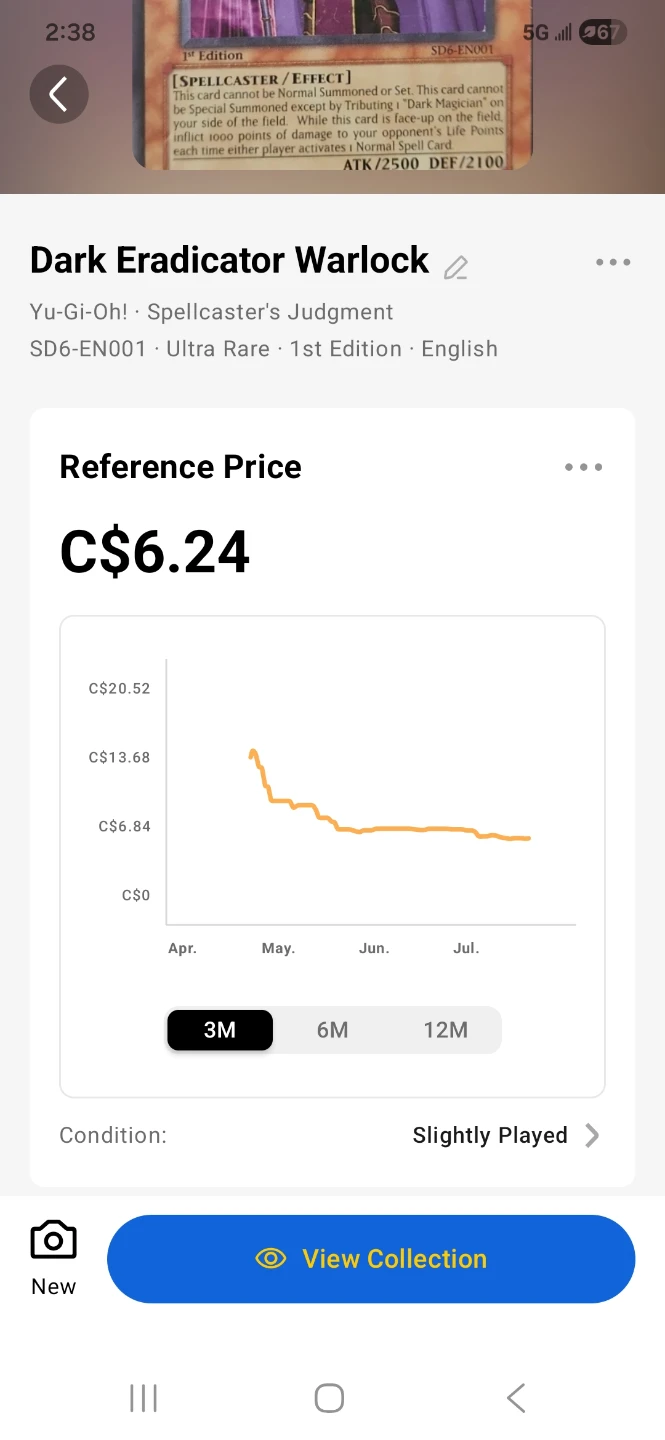The image size is (665, 1440).
Task: Select the 3M chart range
Action: pyautogui.click(x=220, y=1030)
